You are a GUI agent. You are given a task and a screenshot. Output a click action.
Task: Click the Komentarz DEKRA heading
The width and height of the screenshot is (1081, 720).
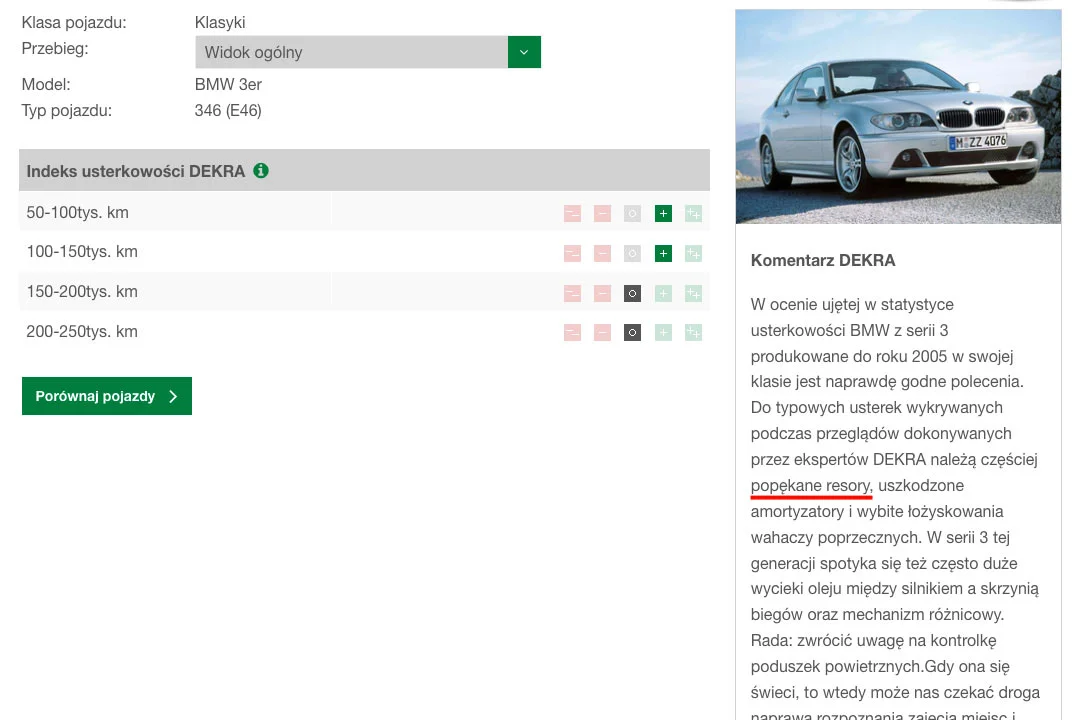tap(823, 261)
